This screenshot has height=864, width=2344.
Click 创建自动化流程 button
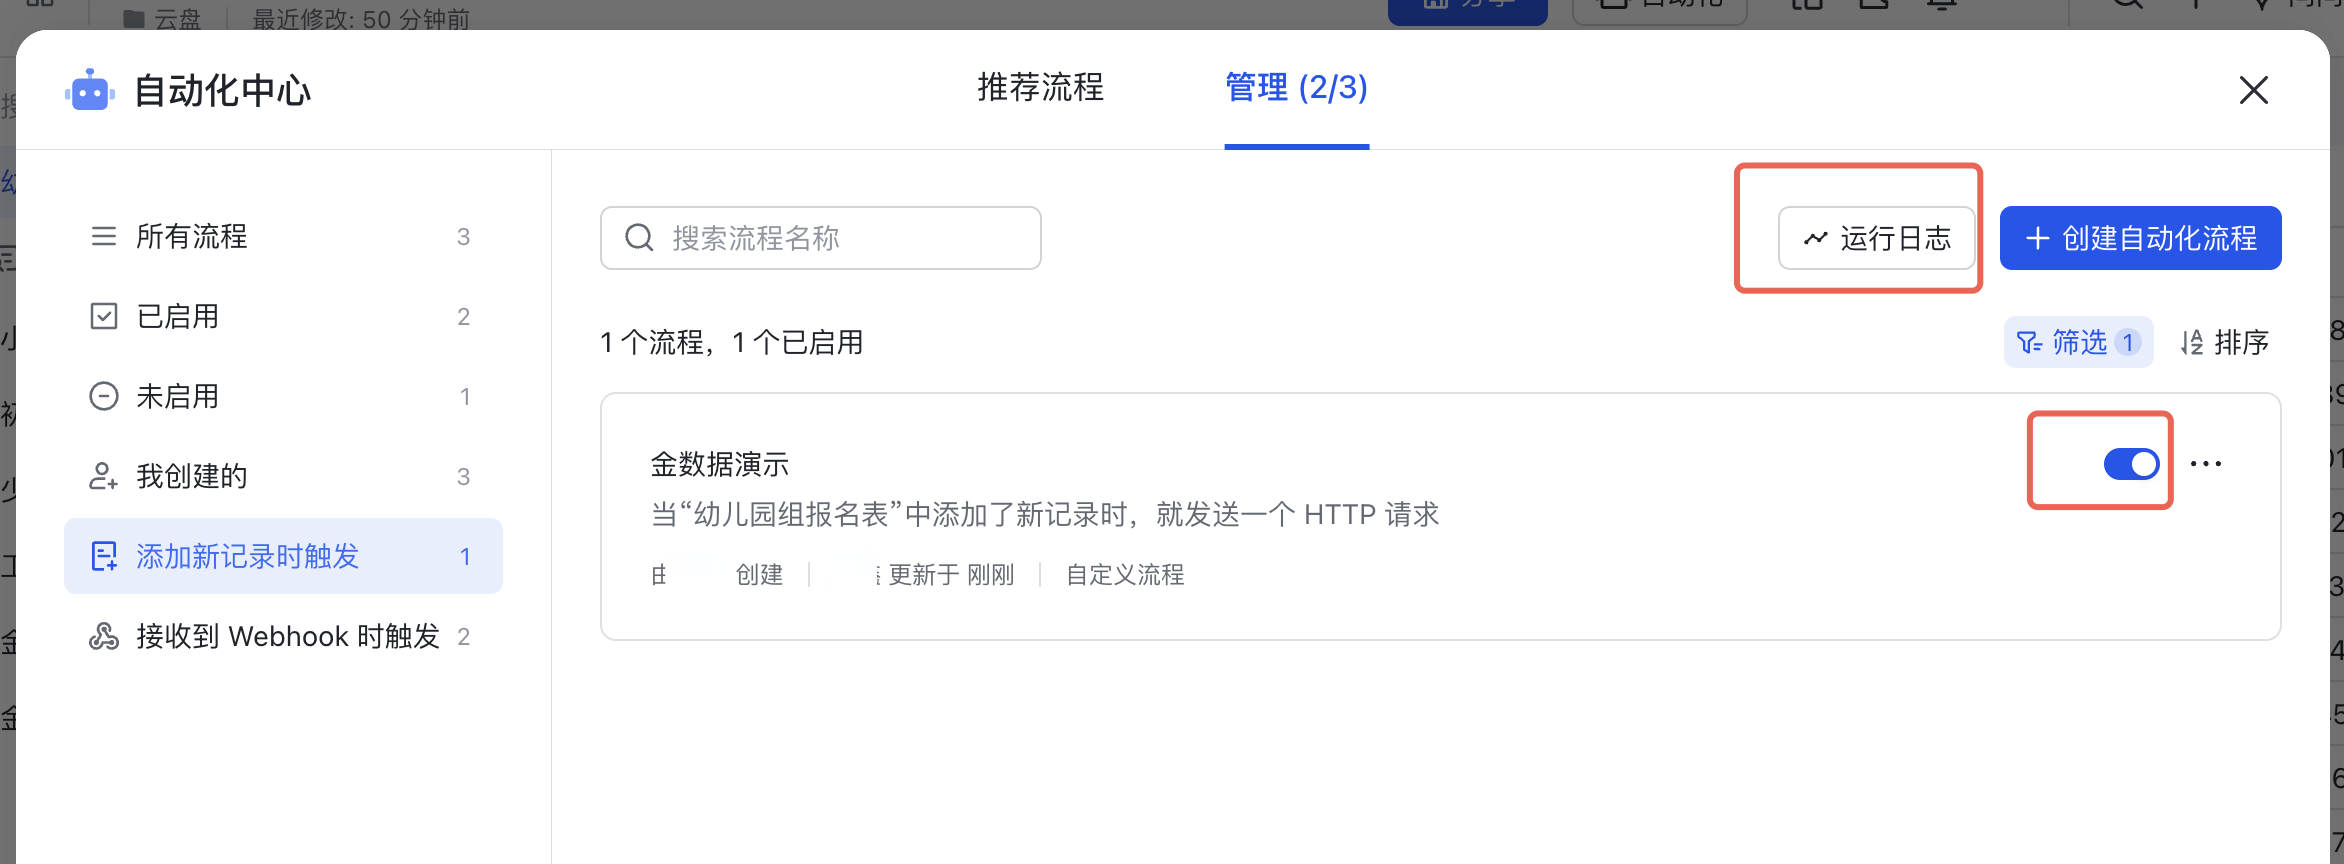click(2140, 238)
